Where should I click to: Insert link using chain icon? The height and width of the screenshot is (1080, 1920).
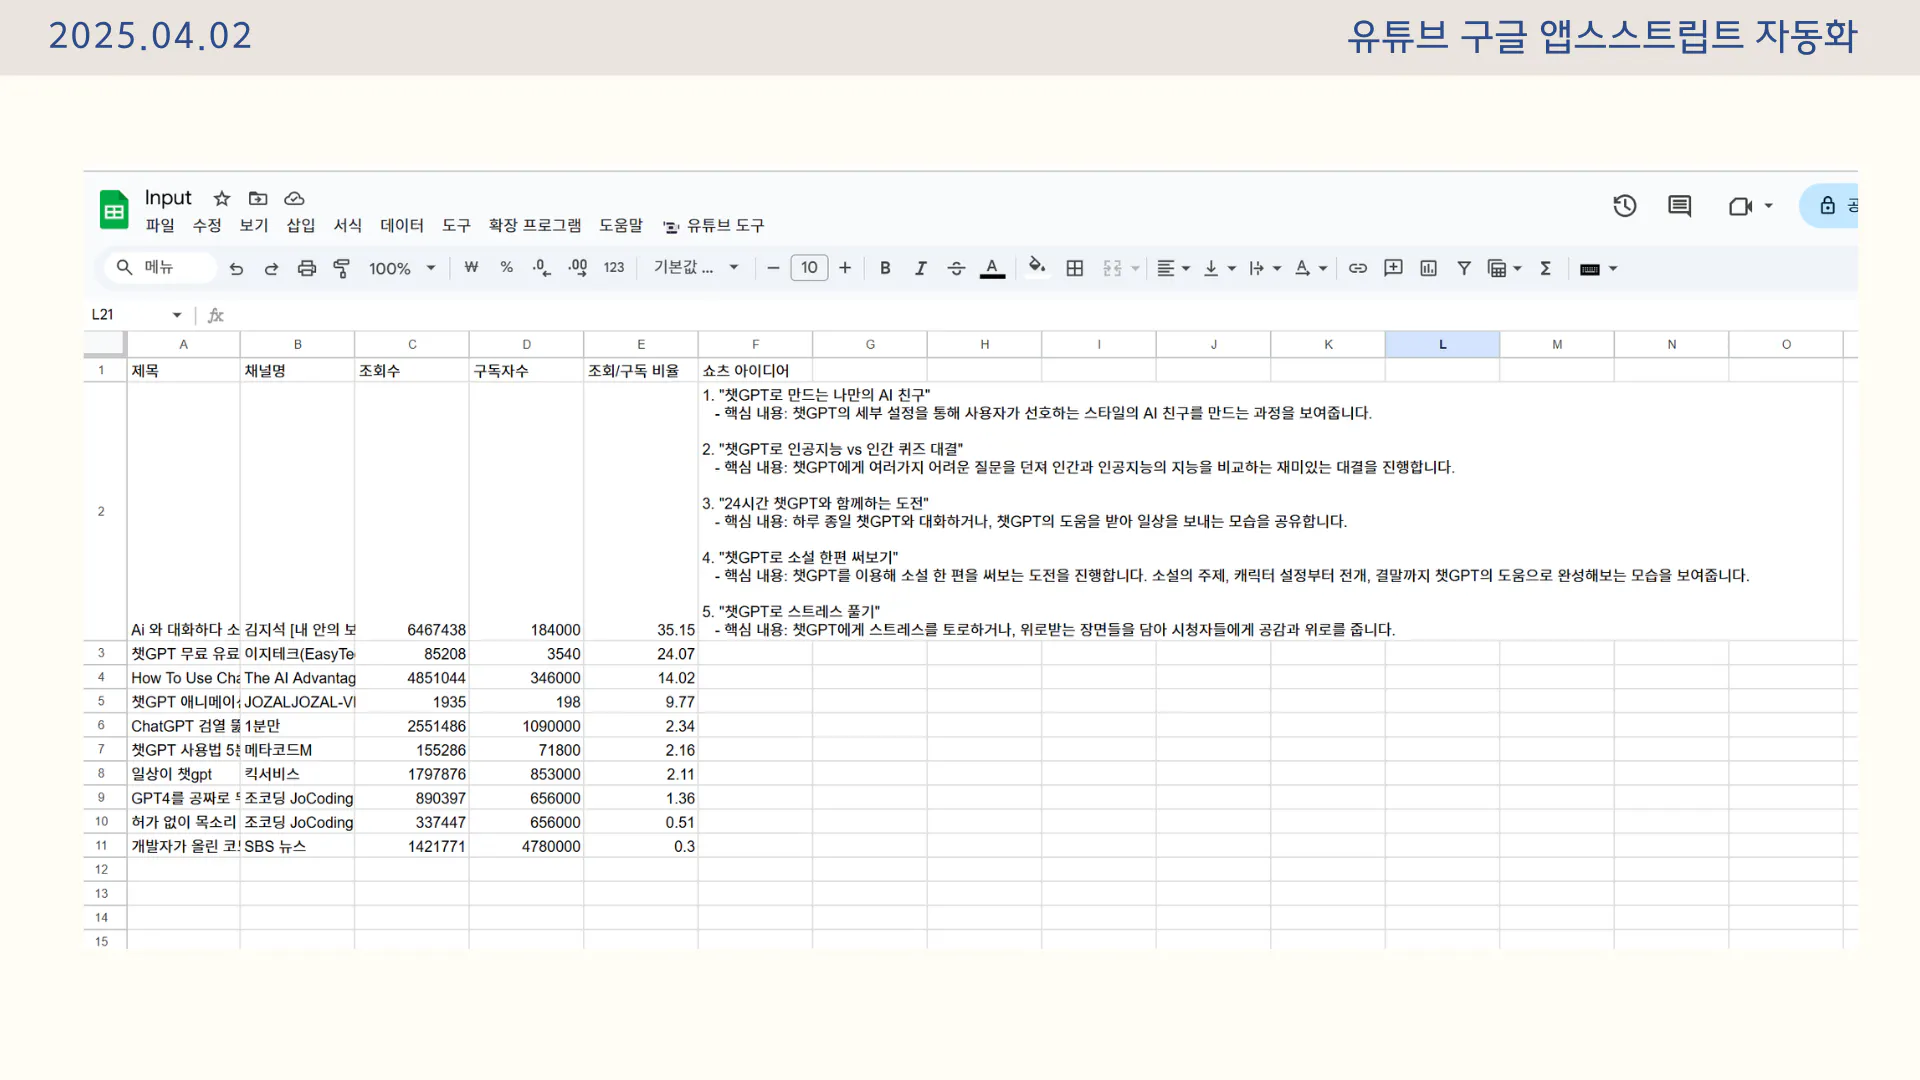(1358, 268)
